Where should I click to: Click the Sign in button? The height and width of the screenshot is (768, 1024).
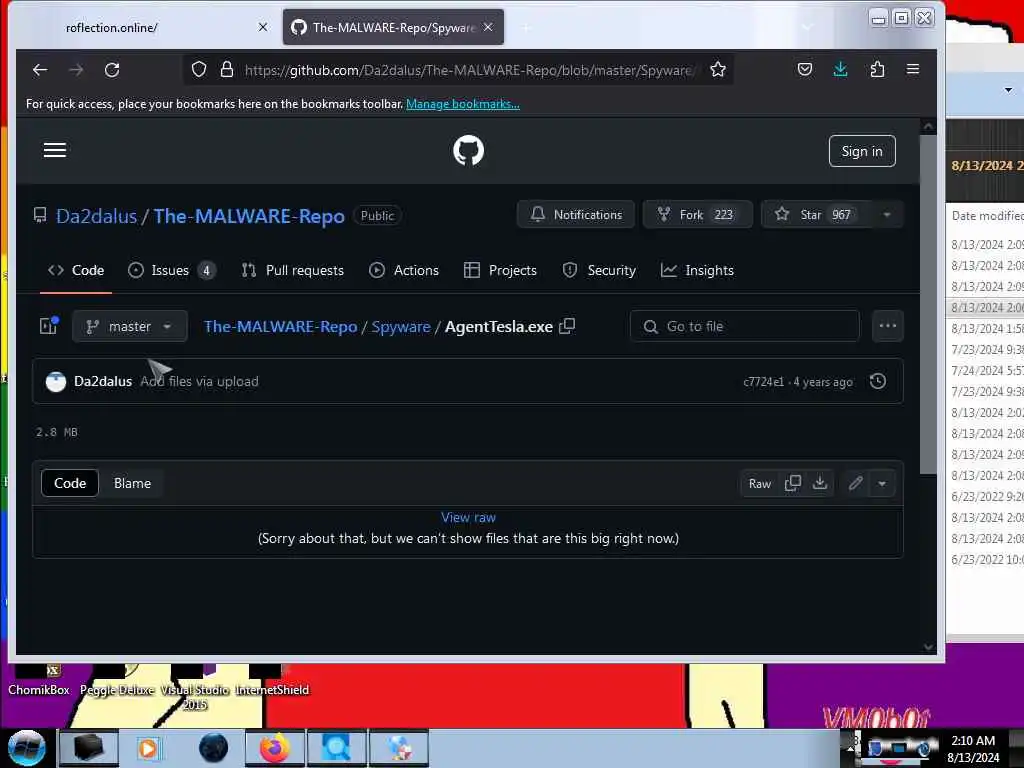(862, 151)
